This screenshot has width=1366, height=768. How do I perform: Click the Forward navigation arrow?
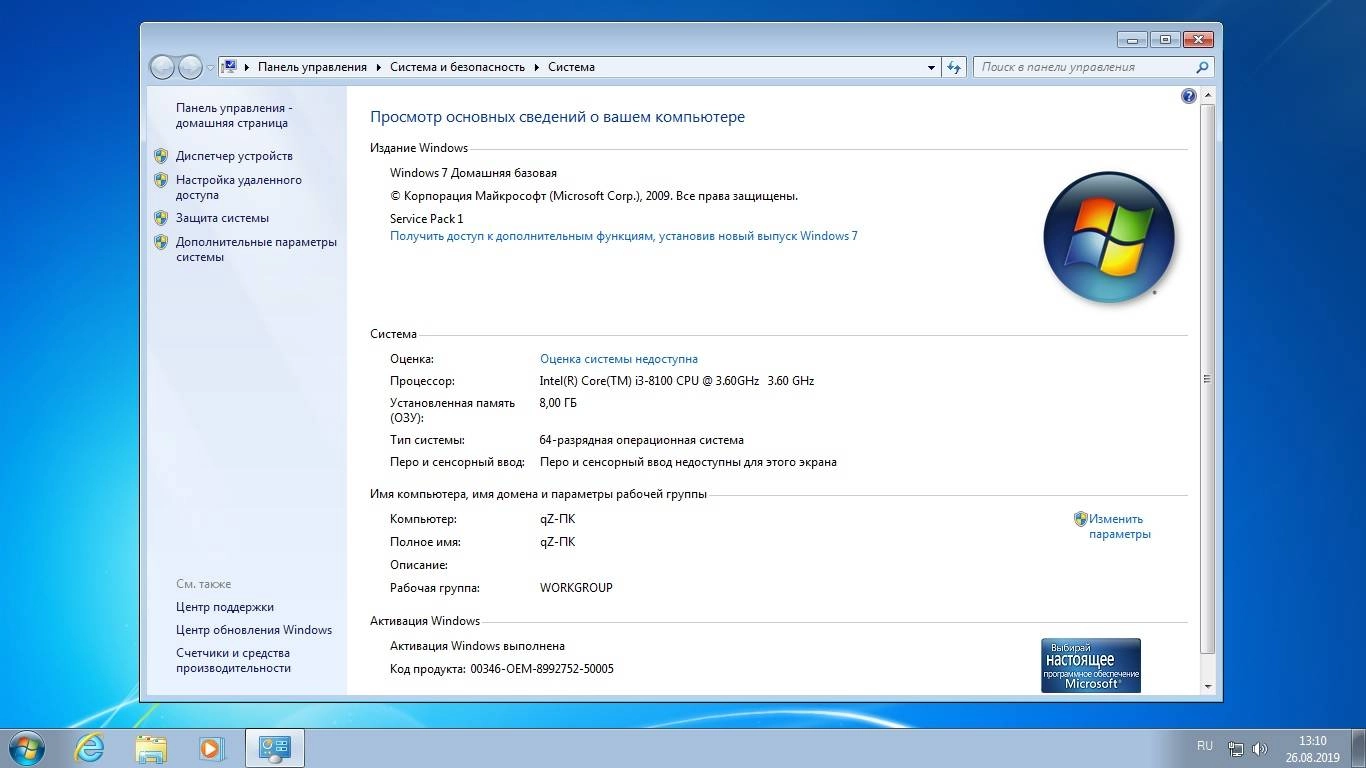coord(190,67)
